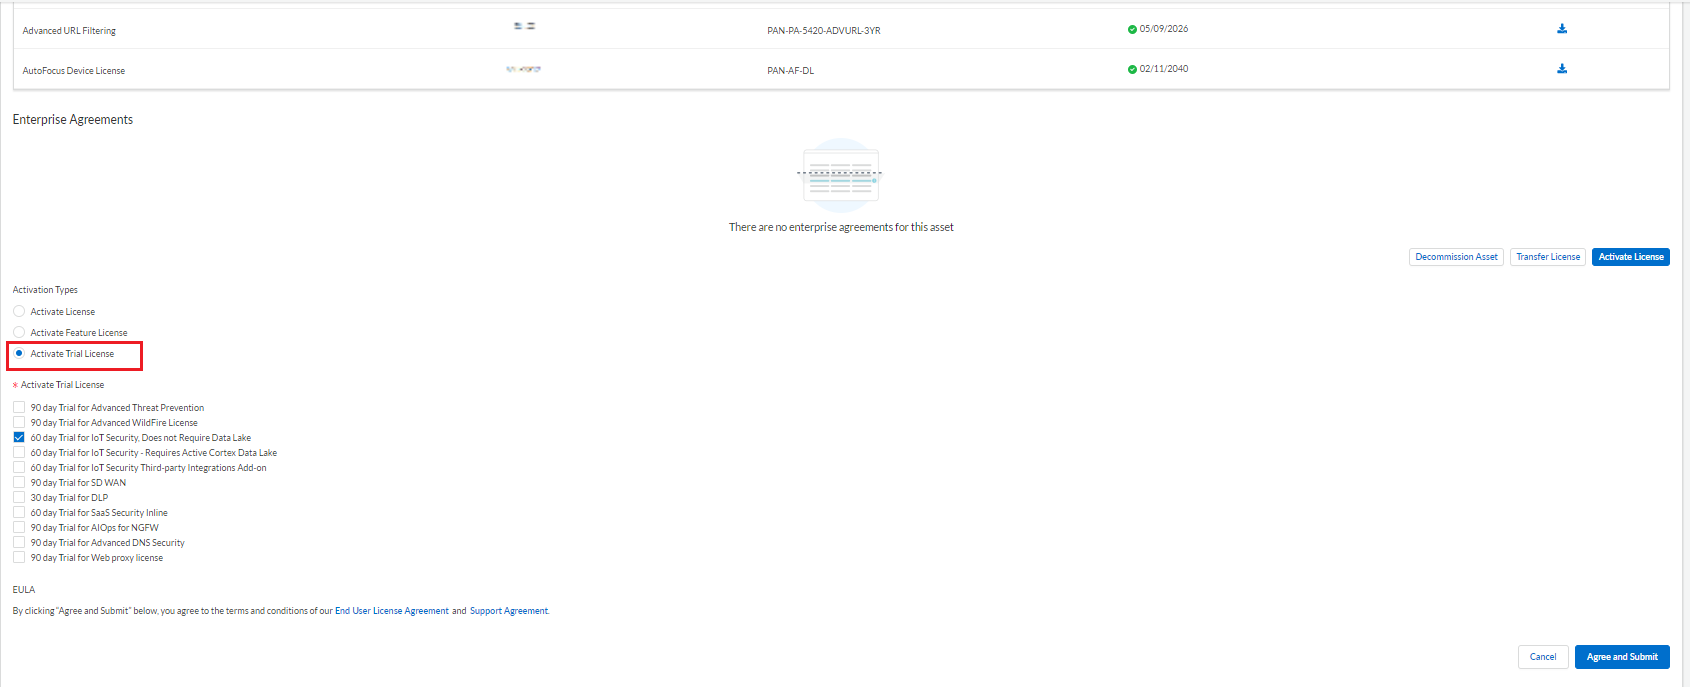Select the Activate Feature License radio option
1690x687 pixels.
click(19, 332)
